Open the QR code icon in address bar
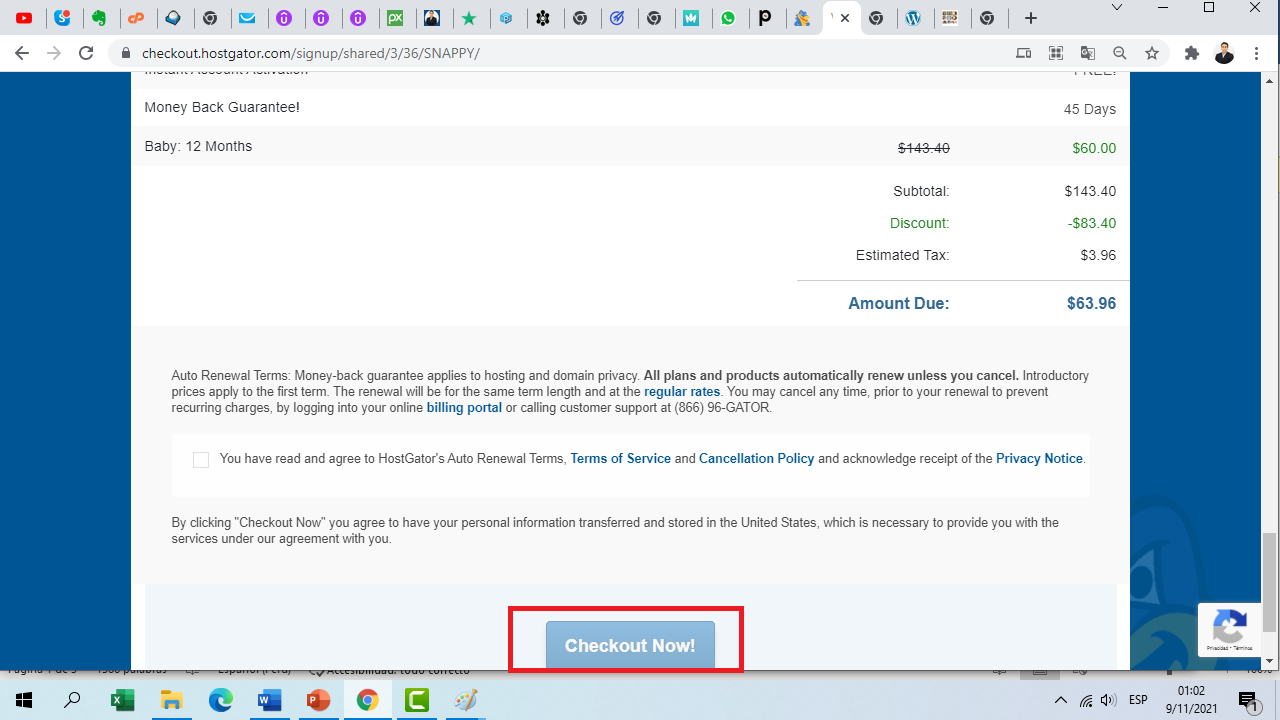Viewport: 1280px width, 720px height. click(1055, 53)
